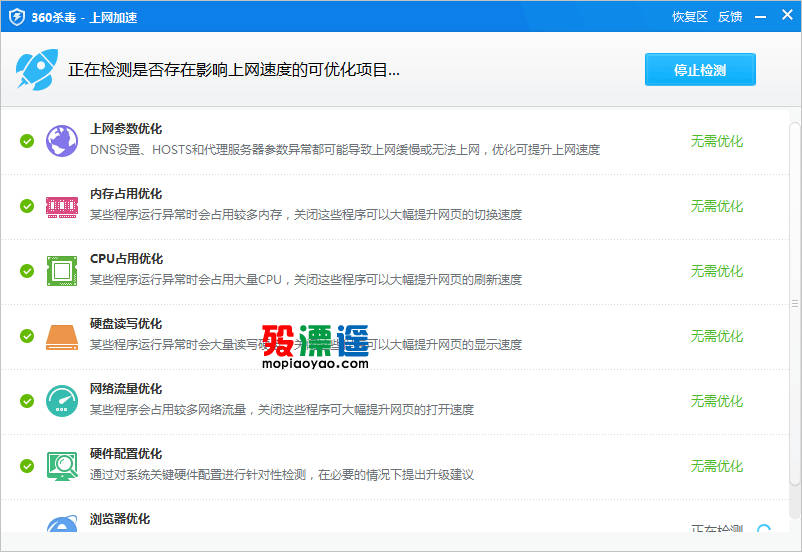Click the 网络流量优化 title
The width and height of the screenshot is (802, 552).
pos(126,389)
